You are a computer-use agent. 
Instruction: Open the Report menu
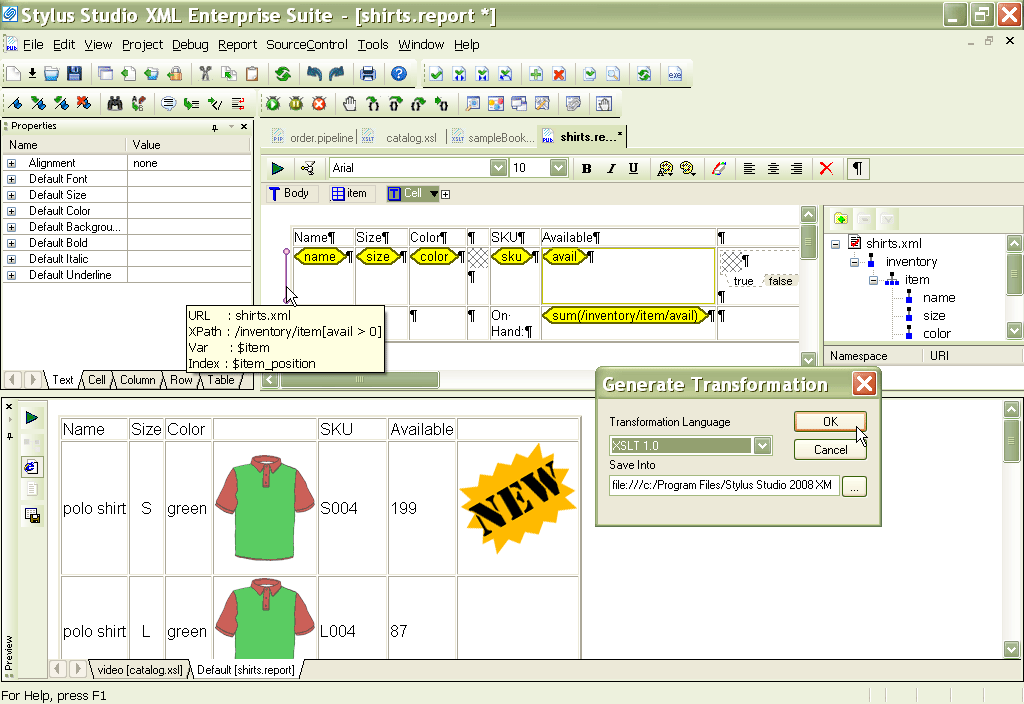(x=237, y=44)
